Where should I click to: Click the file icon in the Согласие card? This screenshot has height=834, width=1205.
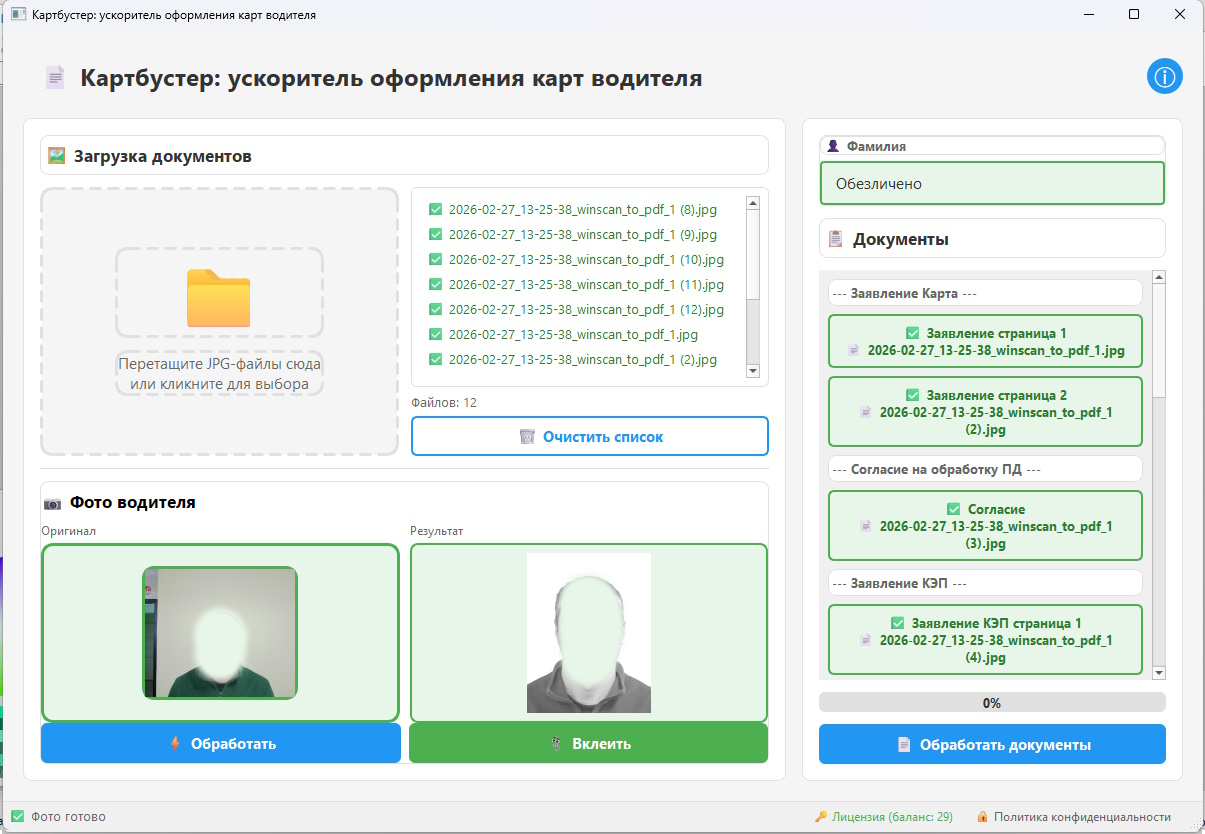click(866, 526)
